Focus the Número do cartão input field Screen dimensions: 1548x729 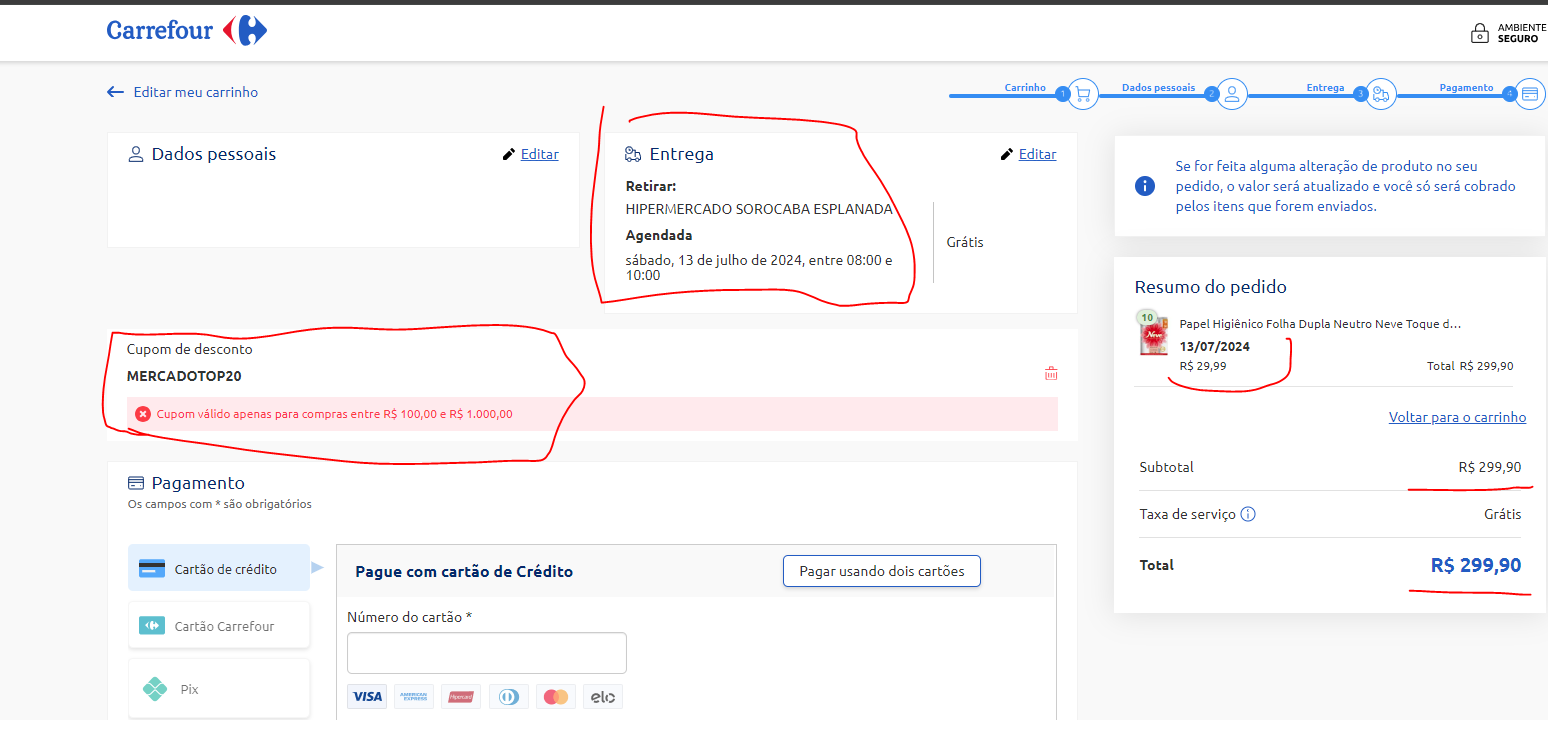[x=487, y=653]
